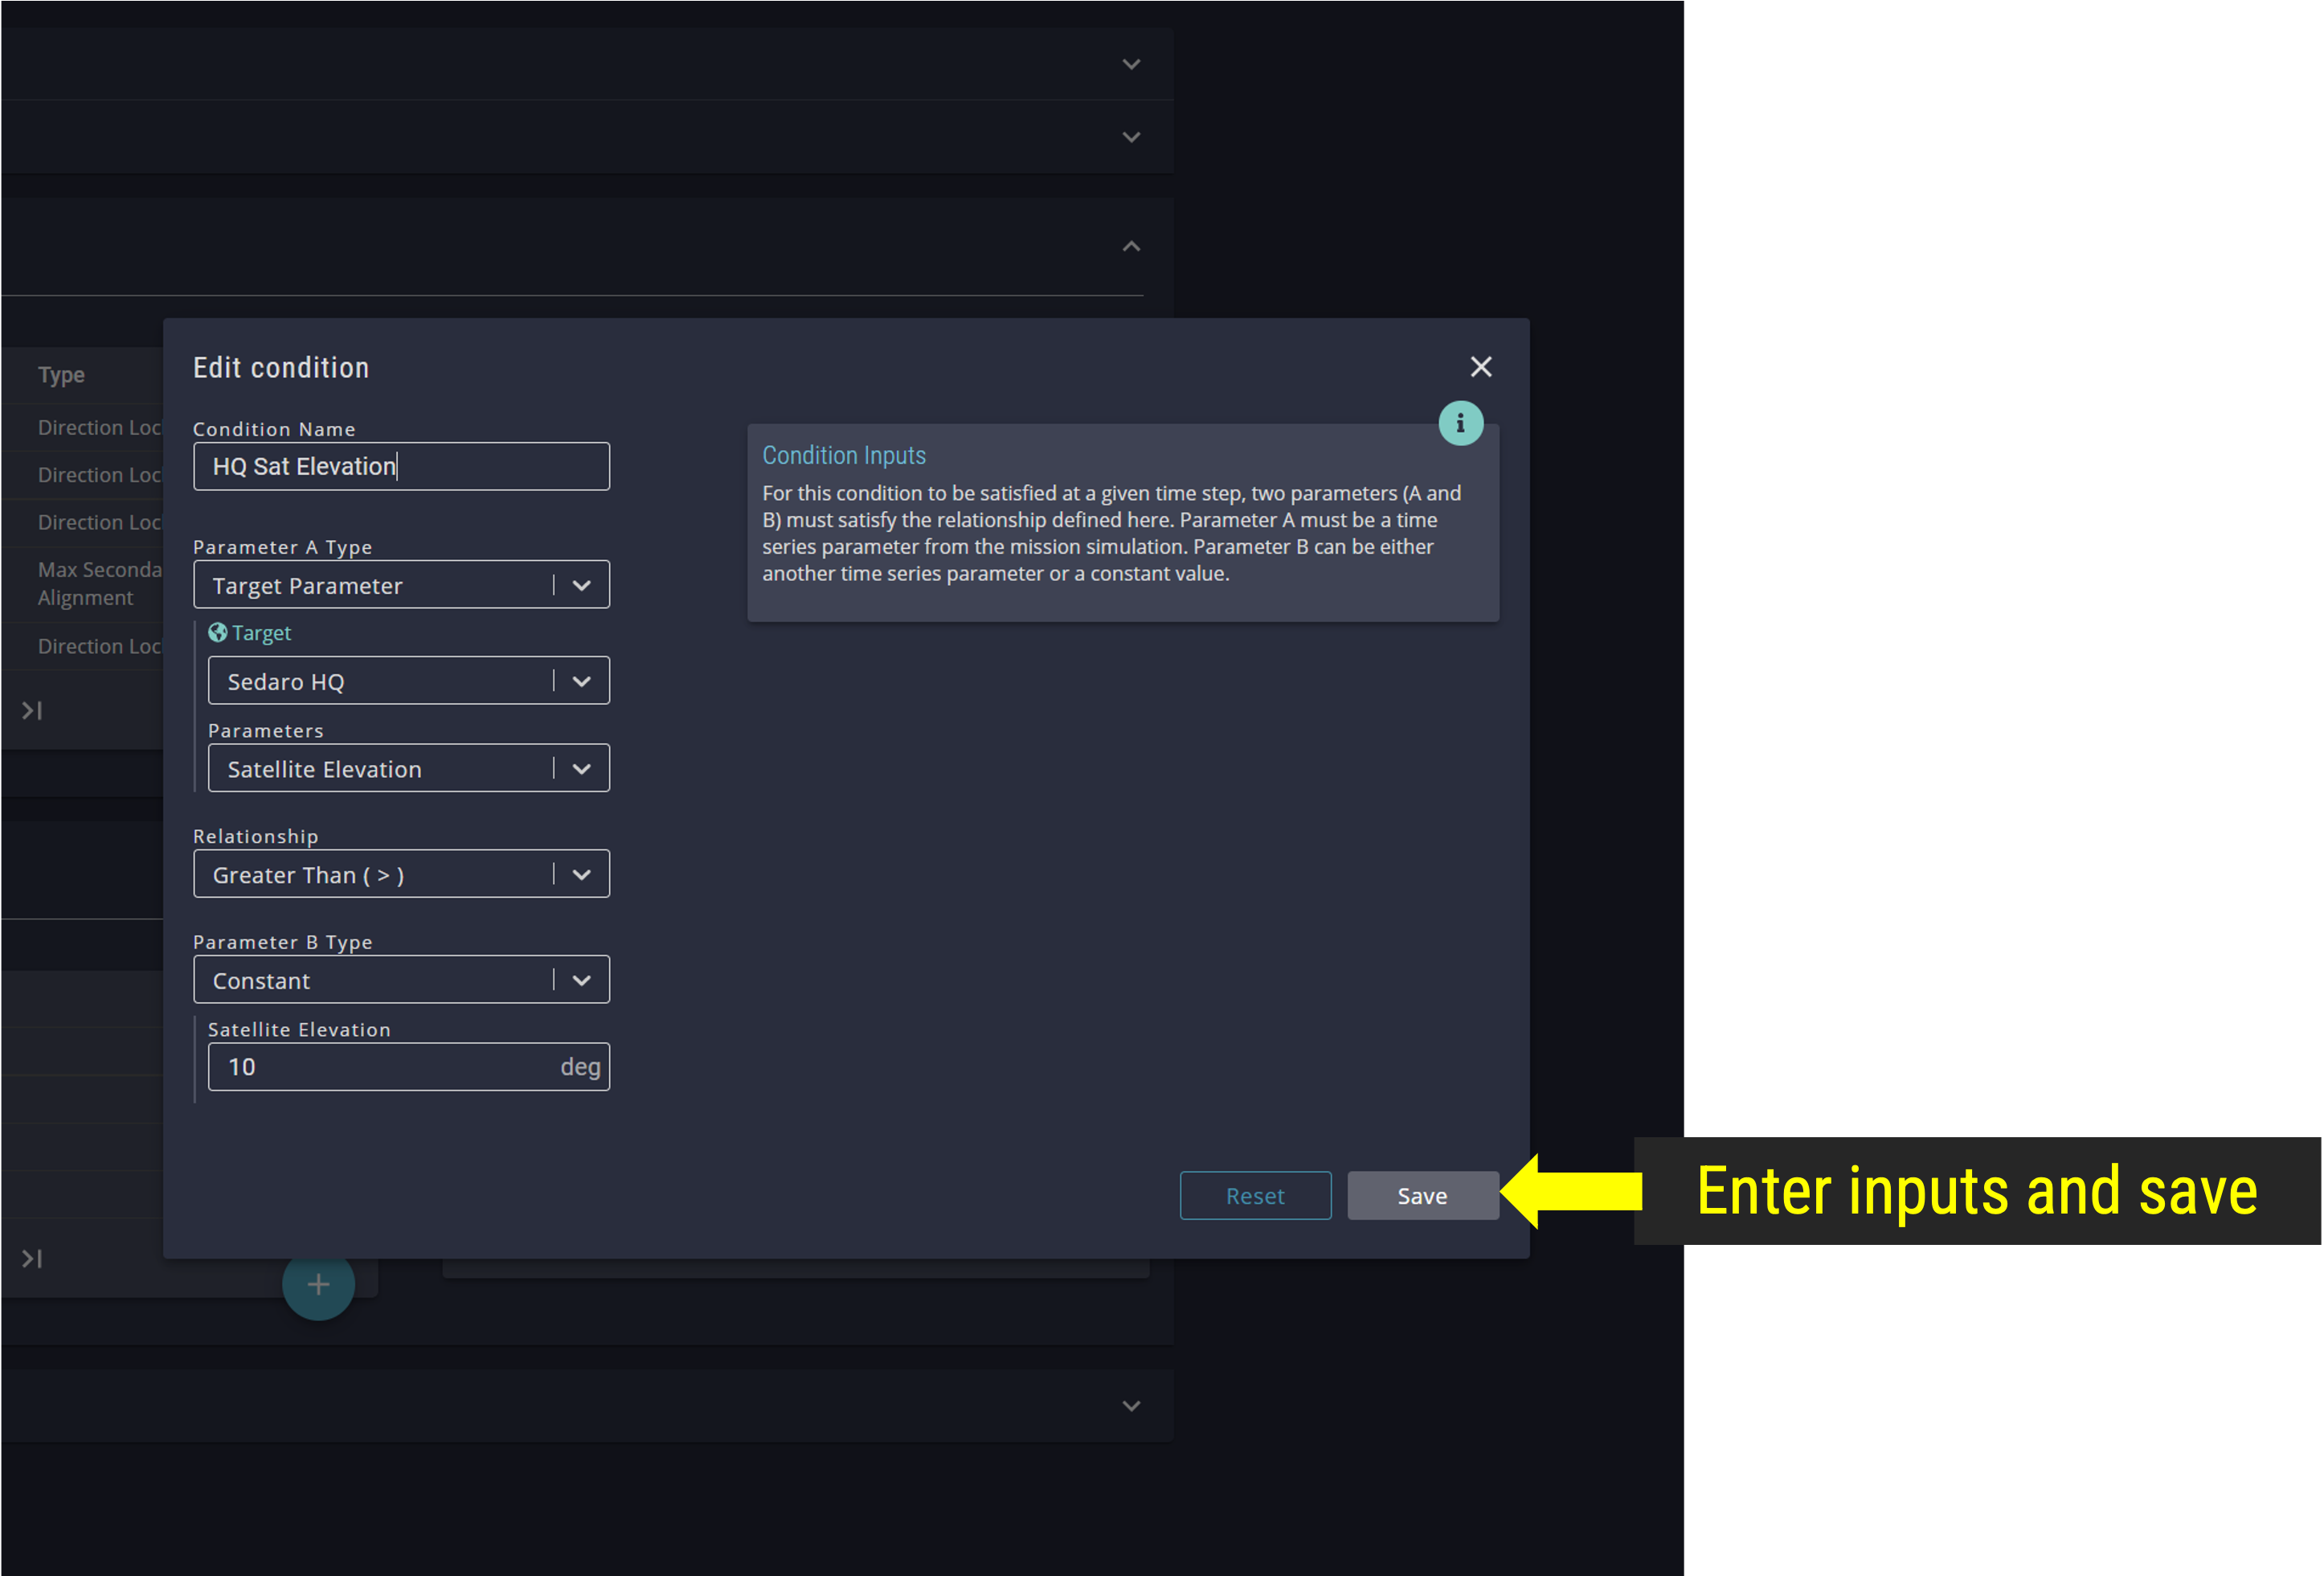Screen dimensions: 2324x1576
Task: Edit the Condition Name input field
Action: click(401, 466)
